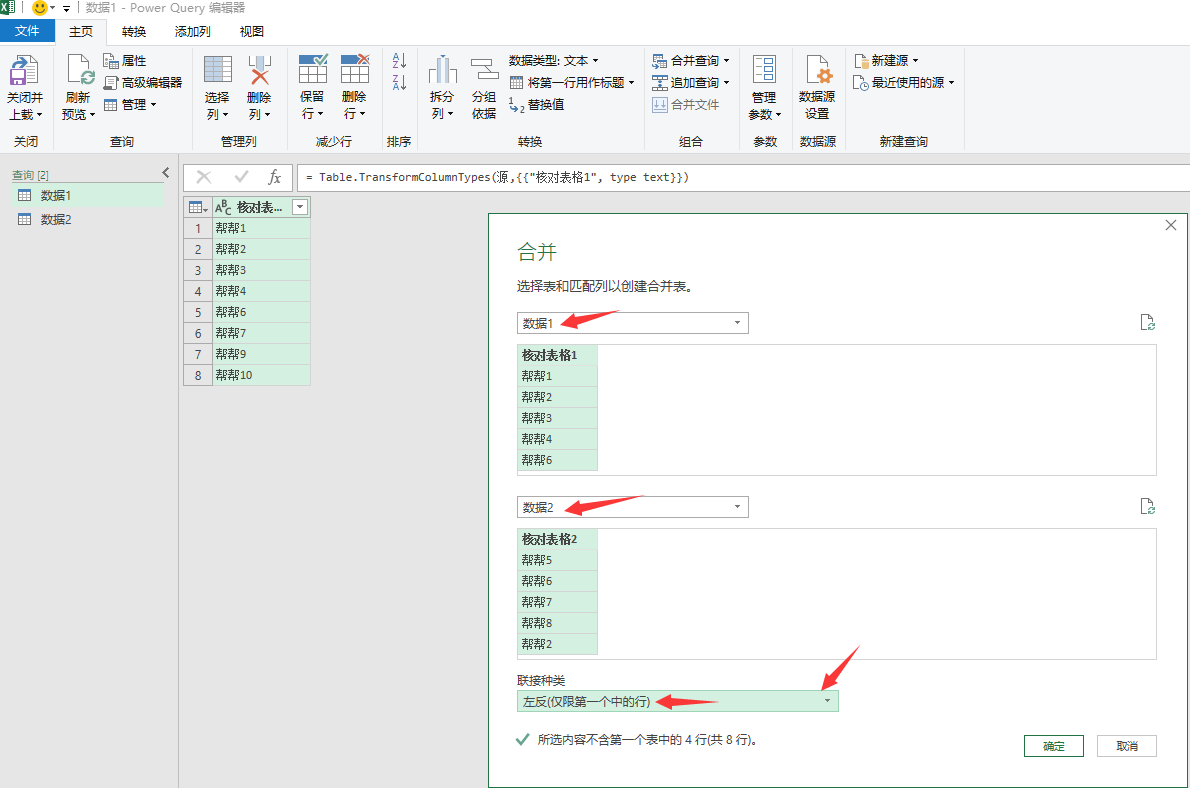Click 帮帮3 in the 数据1 preview
Viewport: 1190px width, 788px height.
pyautogui.click(x=557, y=418)
